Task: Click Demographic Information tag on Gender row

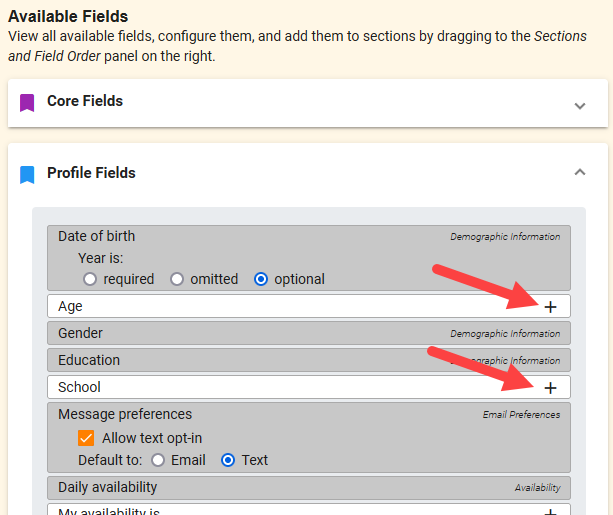Action: pos(505,334)
